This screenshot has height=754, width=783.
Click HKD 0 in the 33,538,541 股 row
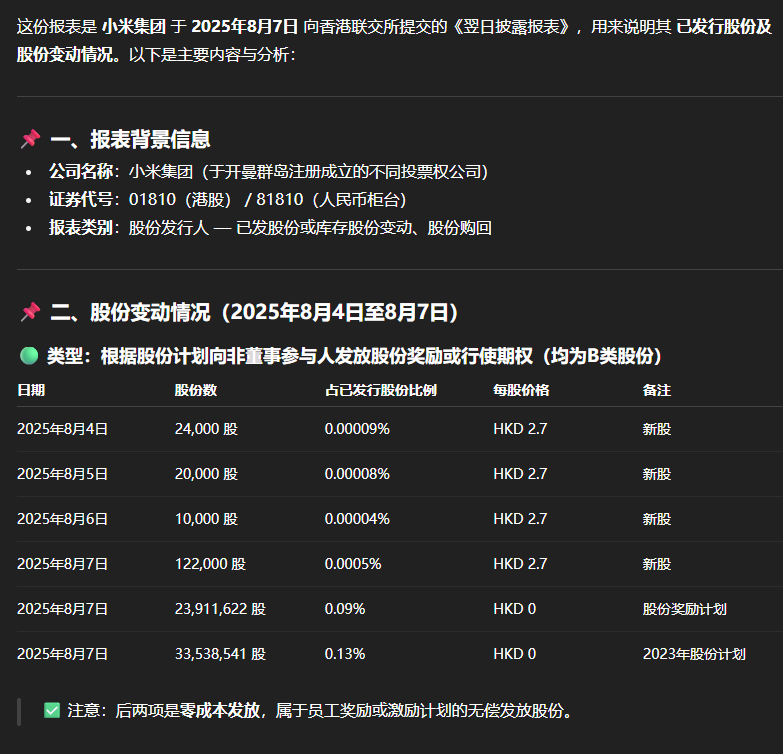point(515,654)
